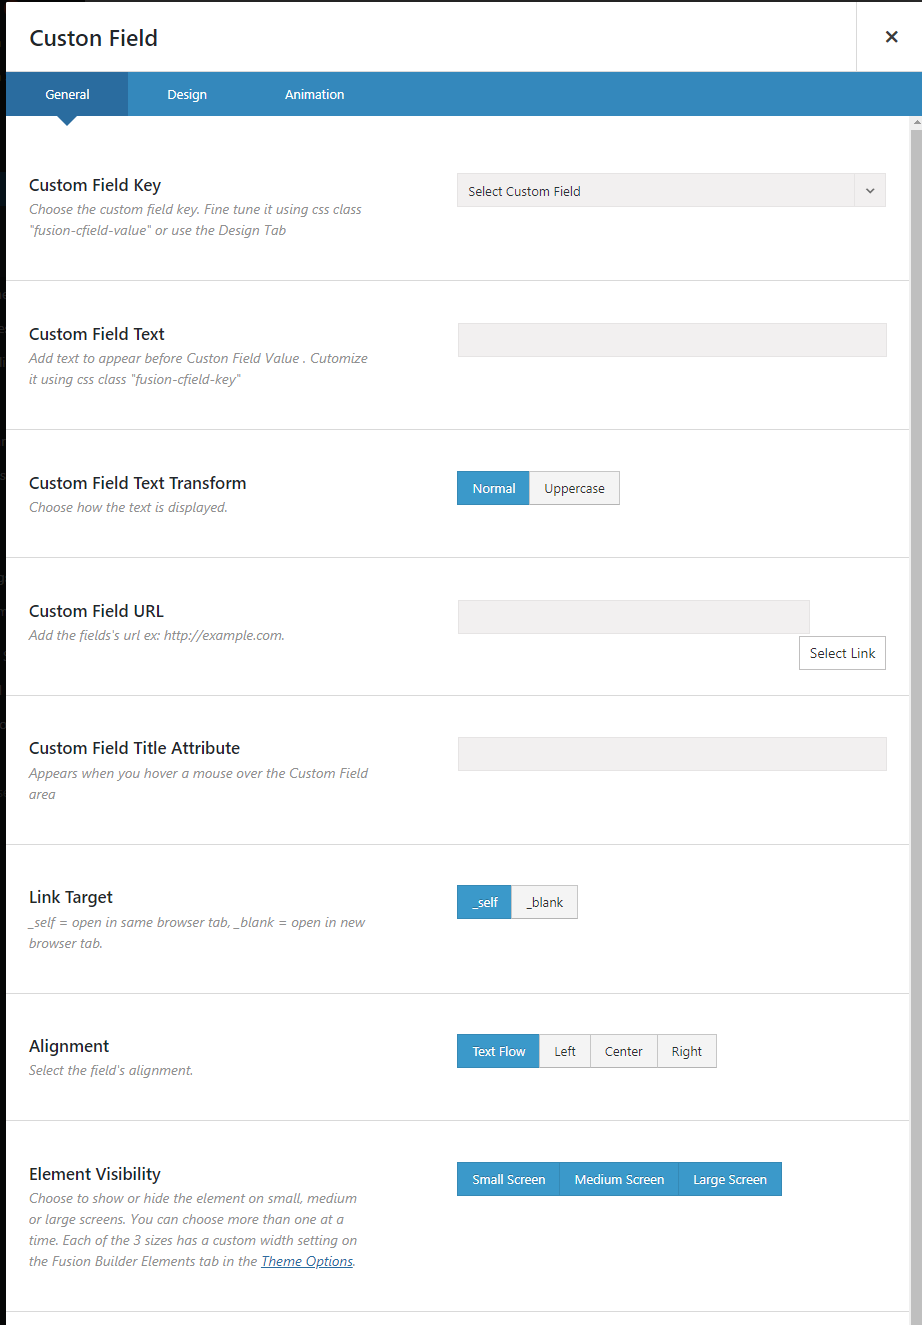Click the Select Link button
This screenshot has height=1325, width=922.
pyautogui.click(x=842, y=653)
